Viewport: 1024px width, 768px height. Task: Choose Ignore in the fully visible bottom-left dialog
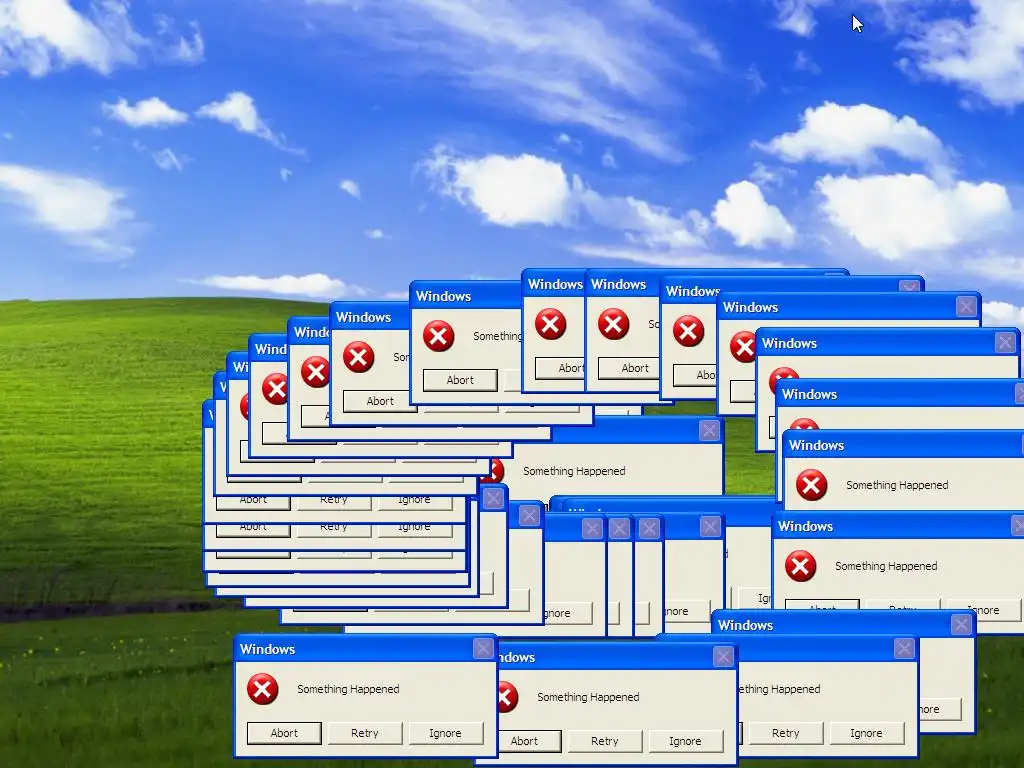[445, 733]
